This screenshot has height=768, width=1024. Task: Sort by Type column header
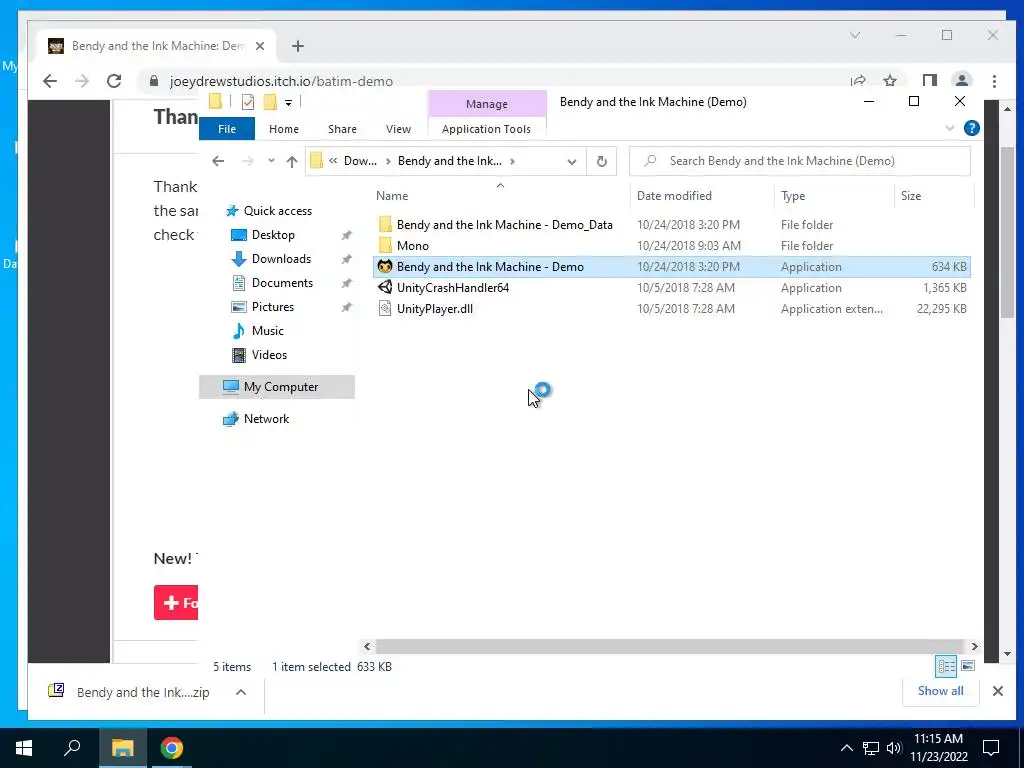click(793, 196)
